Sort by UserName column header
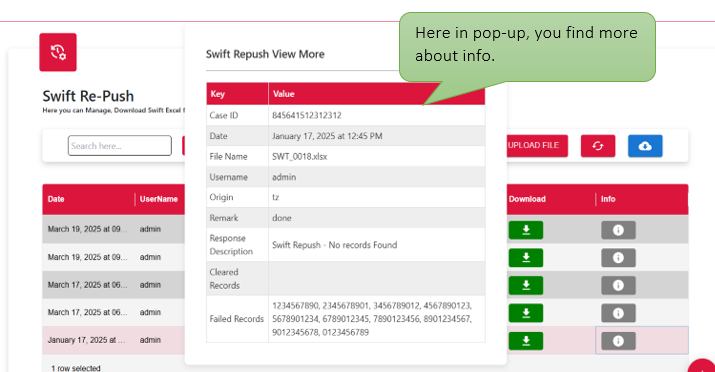 coord(159,199)
